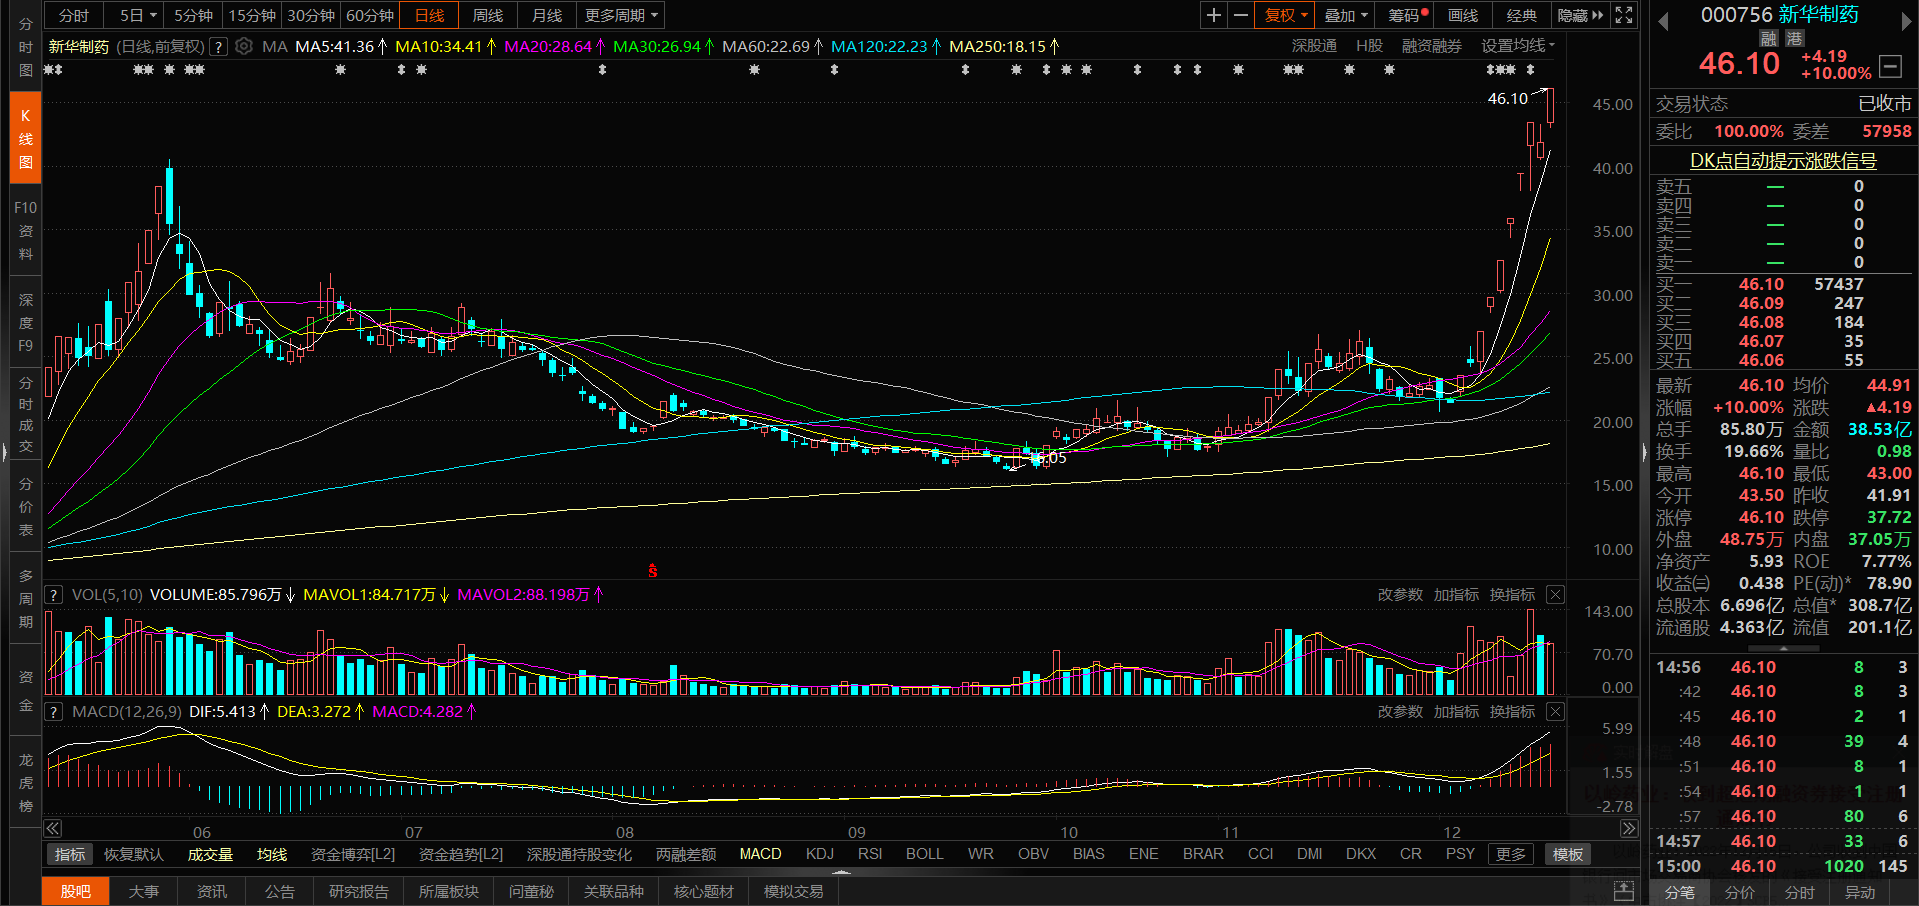Click 换指标 for VOL panel

point(1512,595)
